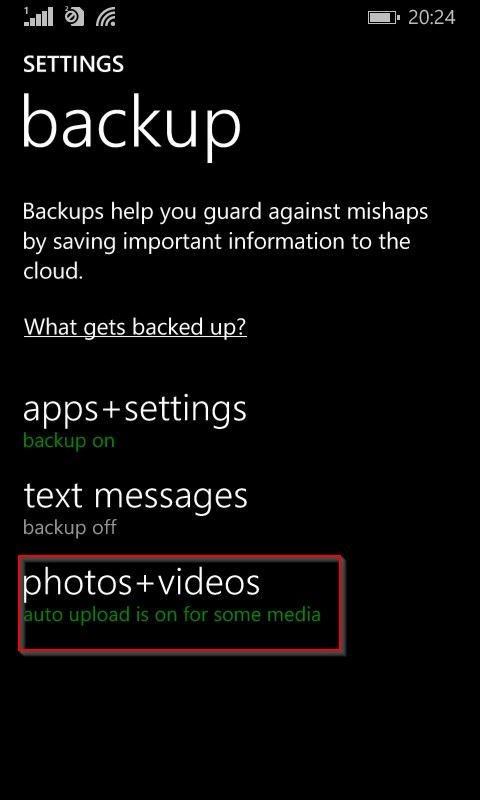Tap the word cloud in description
Image resolution: width=480 pixels, height=800 pixels.
53,271
